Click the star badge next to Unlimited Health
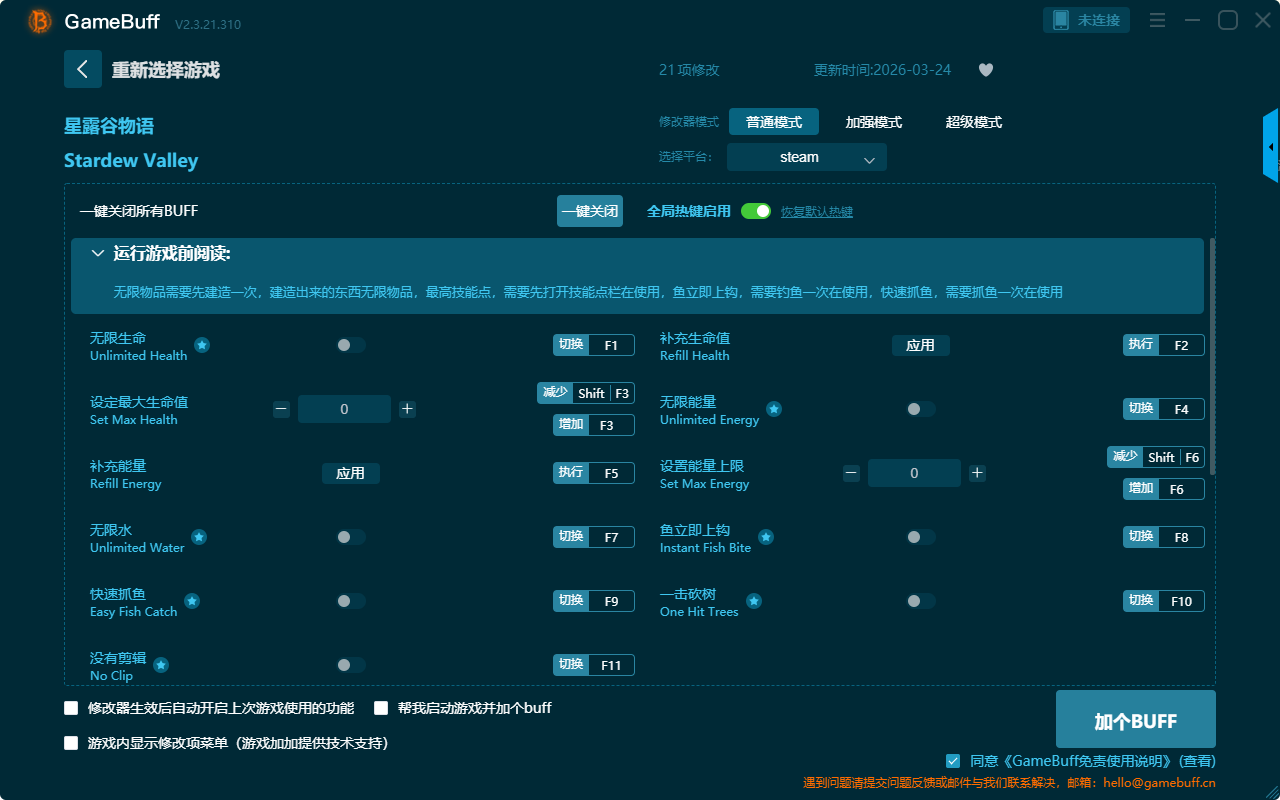This screenshot has width=1280, height=800. coord(202,345)
